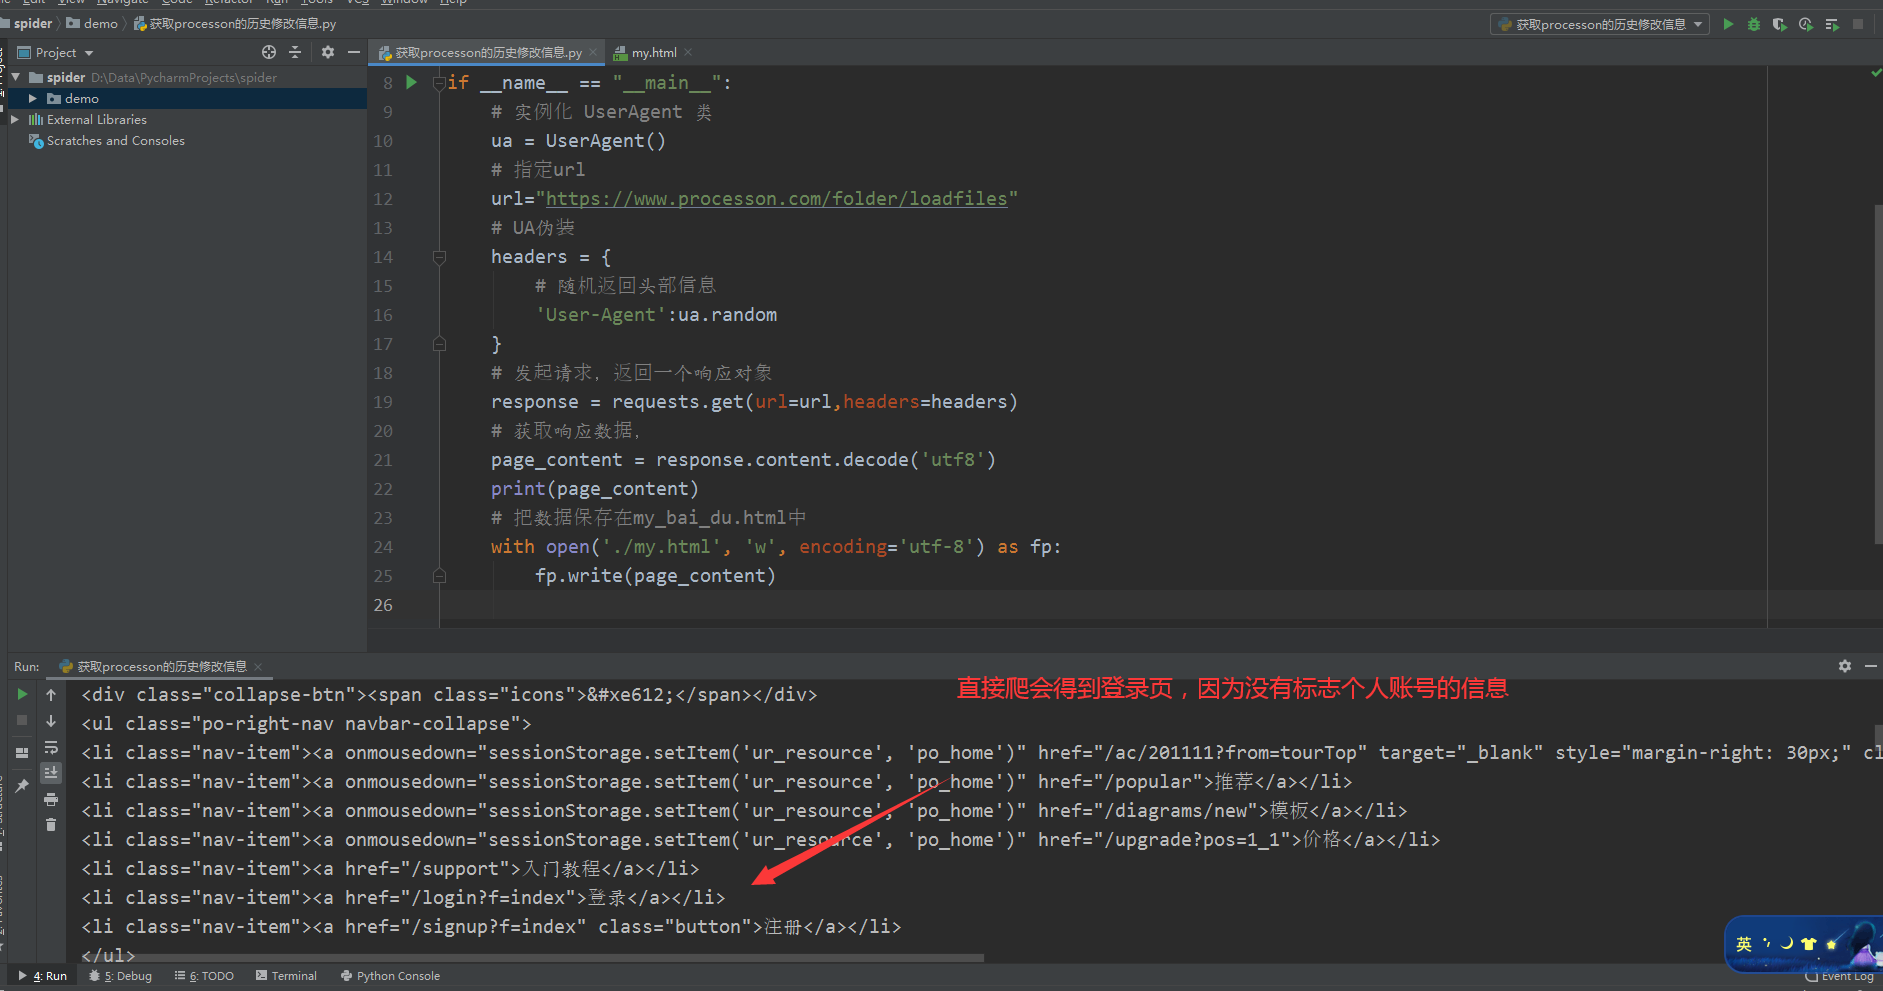Expand the demo folder
The height and width of the screenshot is (991, 1883).
(x=33, y=98)
